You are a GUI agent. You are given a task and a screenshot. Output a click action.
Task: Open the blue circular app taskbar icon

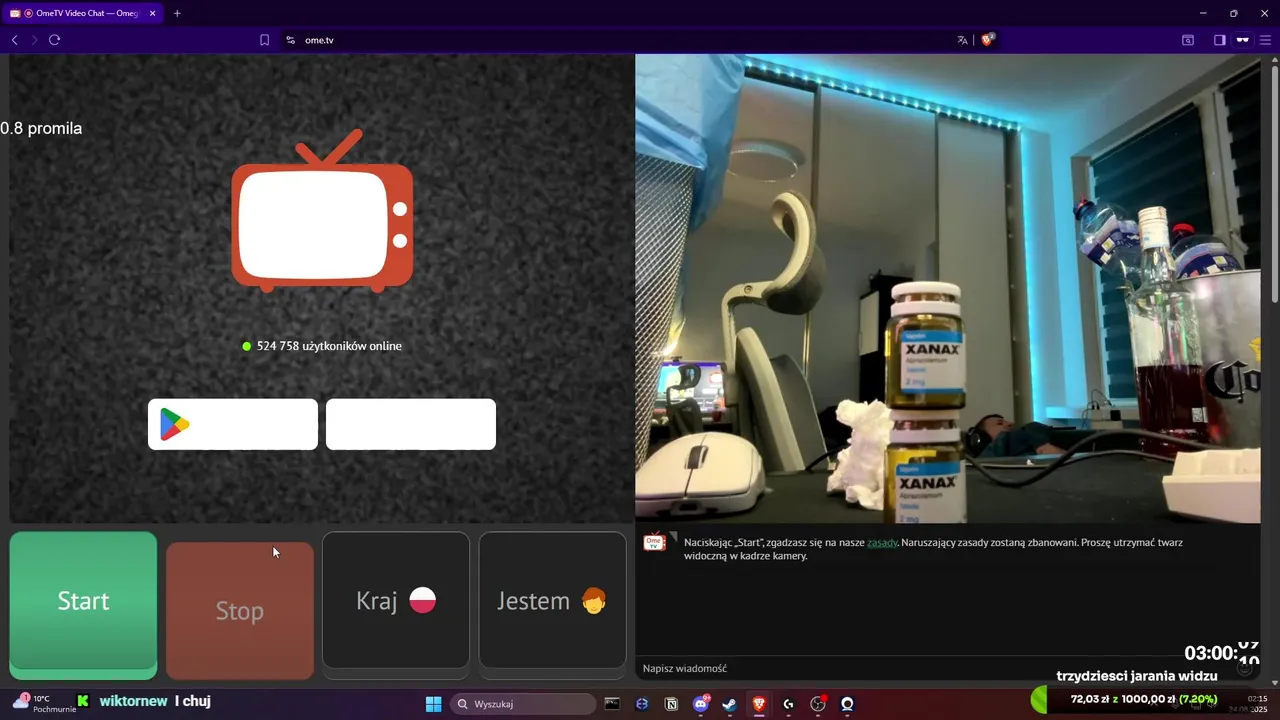642,704
